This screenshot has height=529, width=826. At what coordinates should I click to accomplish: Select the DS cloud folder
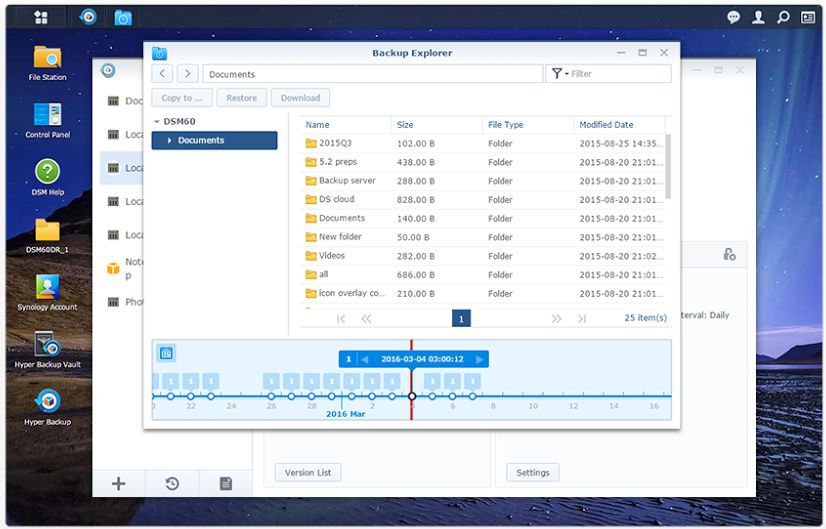coord(483,200)
